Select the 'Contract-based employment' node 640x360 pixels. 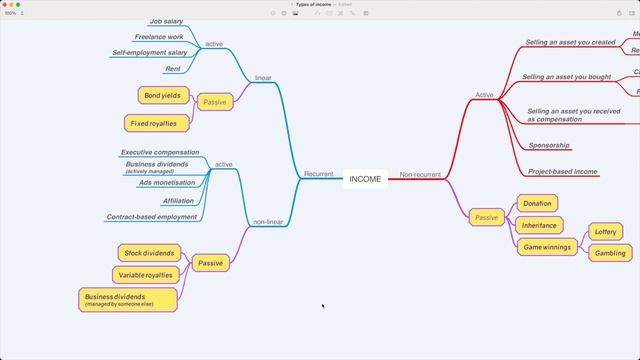click(152, 217)
